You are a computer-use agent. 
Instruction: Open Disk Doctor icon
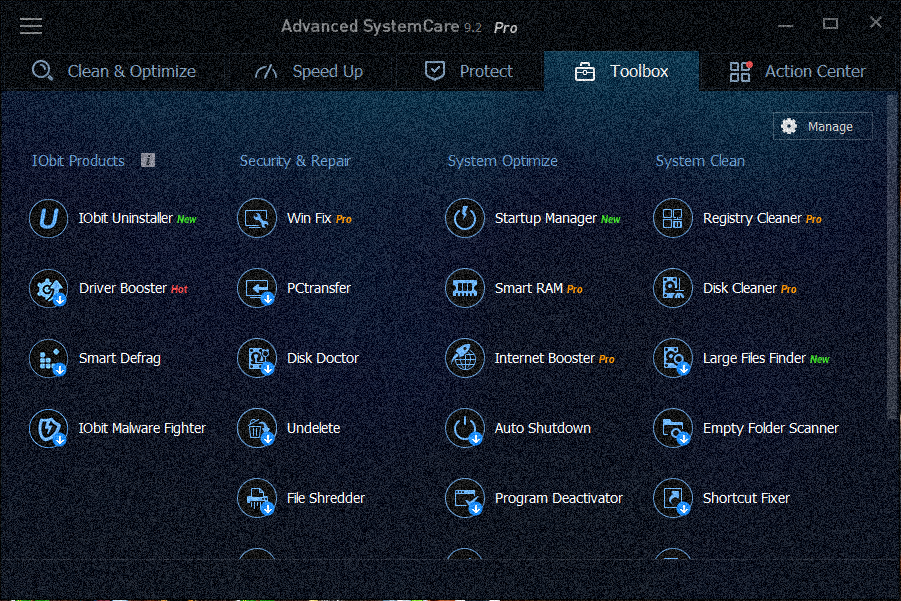(257, 359)
